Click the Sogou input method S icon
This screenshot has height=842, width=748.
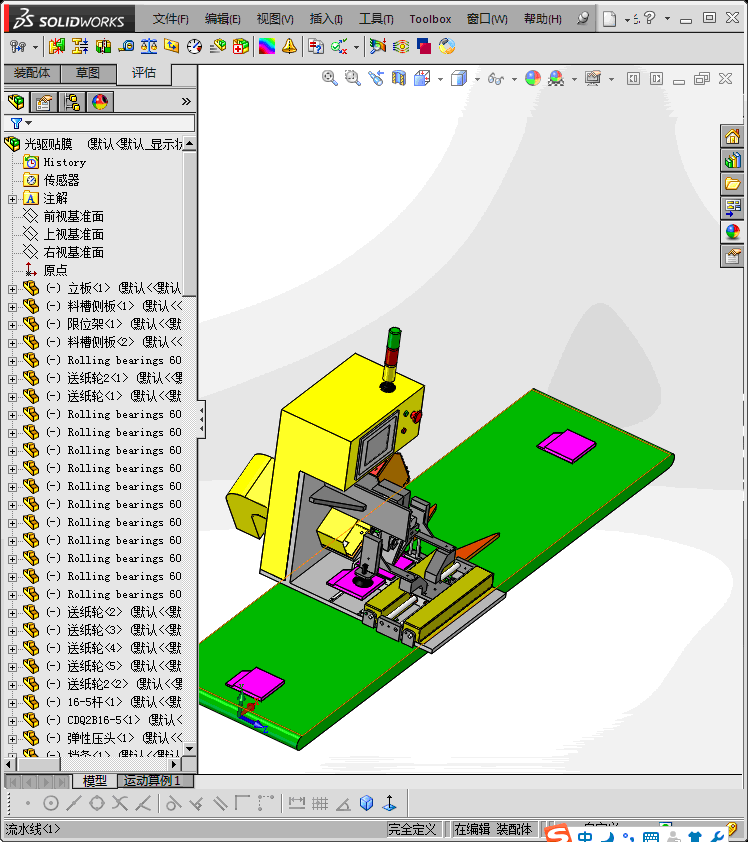point(558,833)
